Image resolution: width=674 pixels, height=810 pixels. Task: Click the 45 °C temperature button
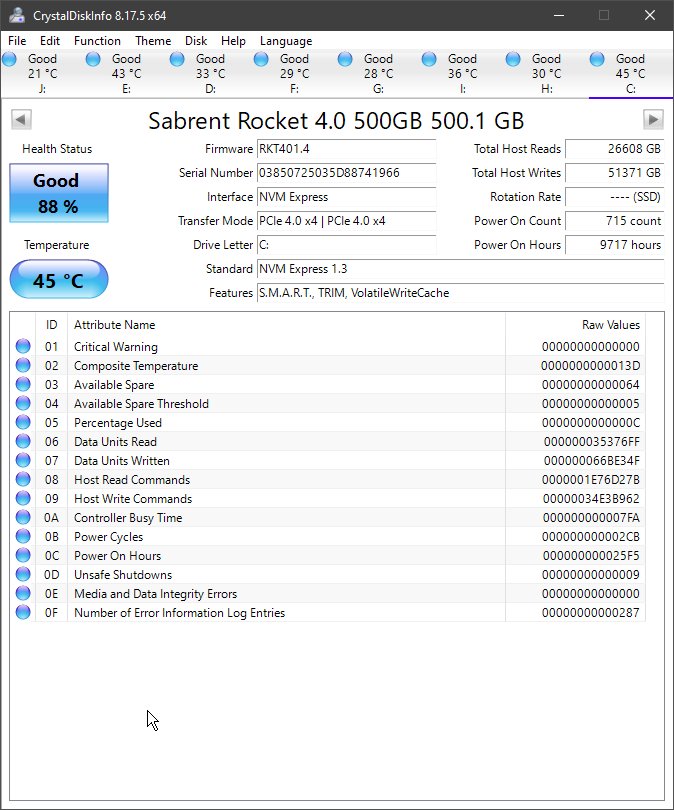tap(59, 279)
